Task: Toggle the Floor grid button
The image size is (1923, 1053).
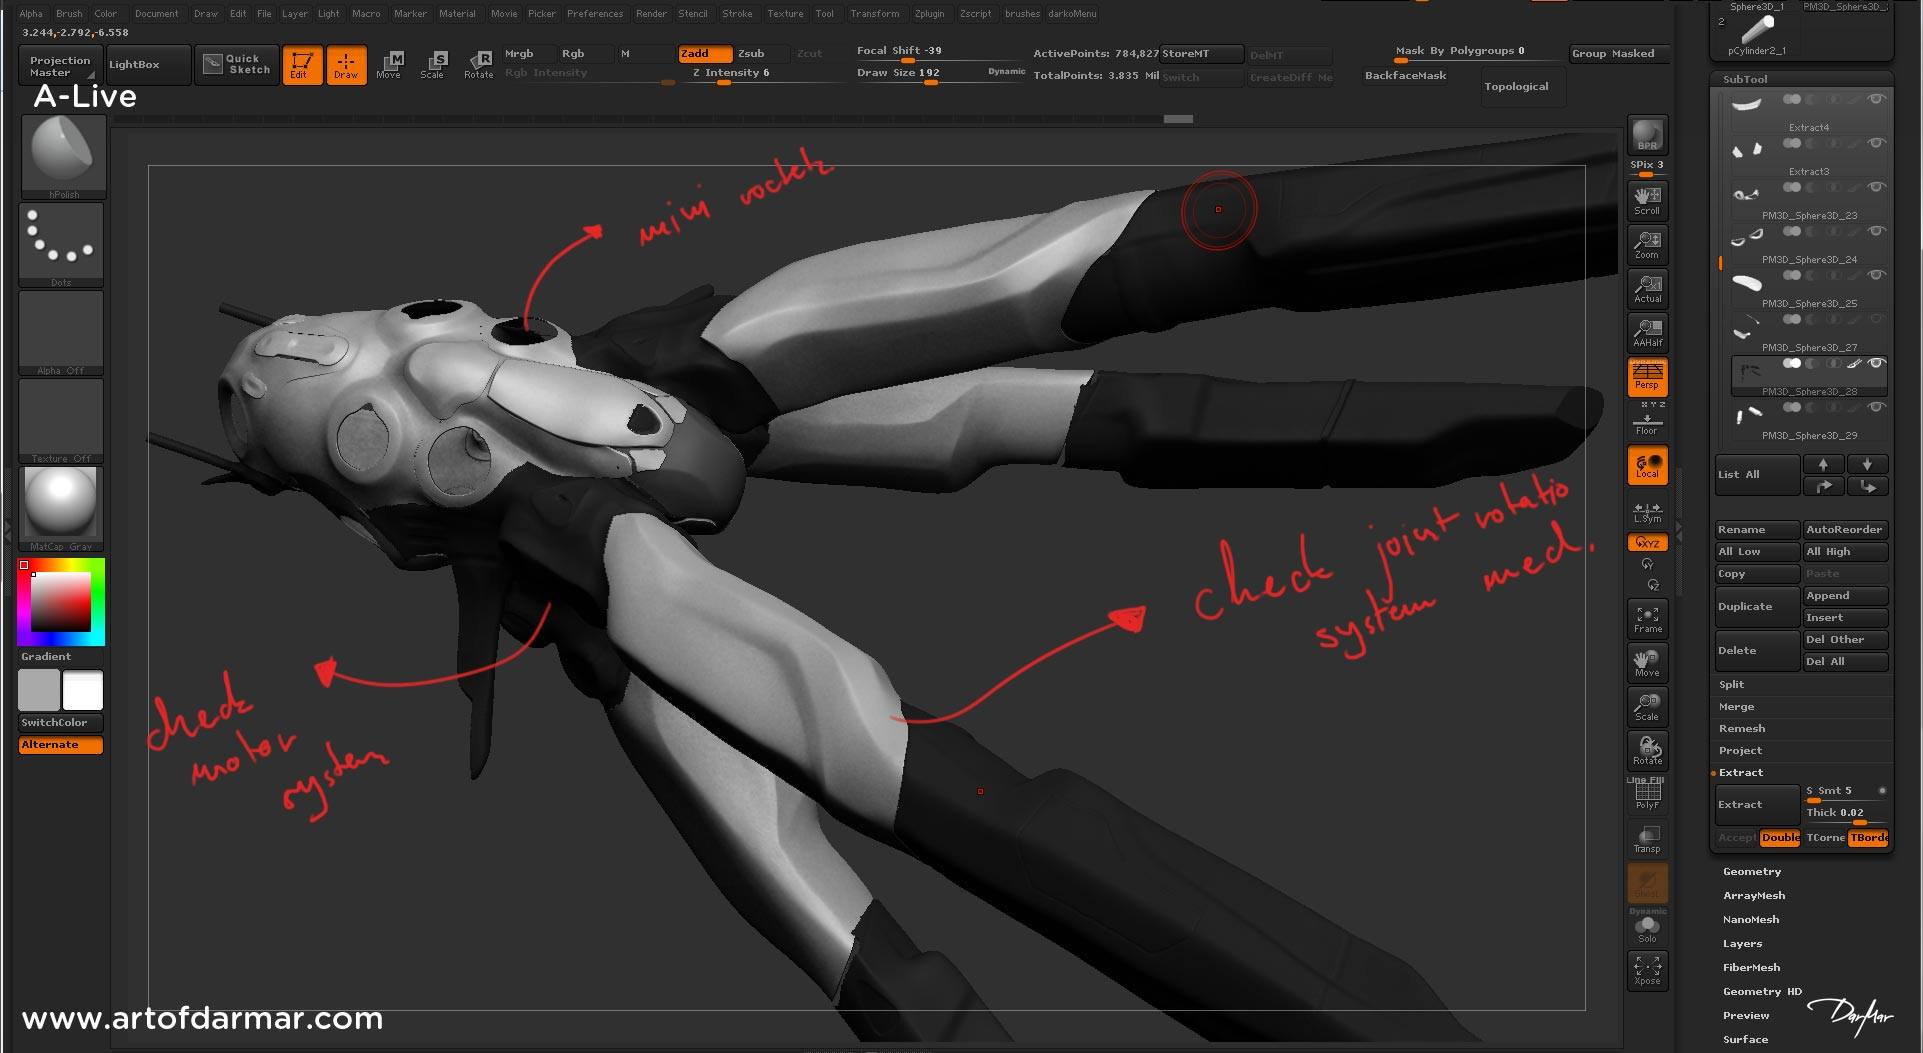Action: click(x=1647, y=422)
